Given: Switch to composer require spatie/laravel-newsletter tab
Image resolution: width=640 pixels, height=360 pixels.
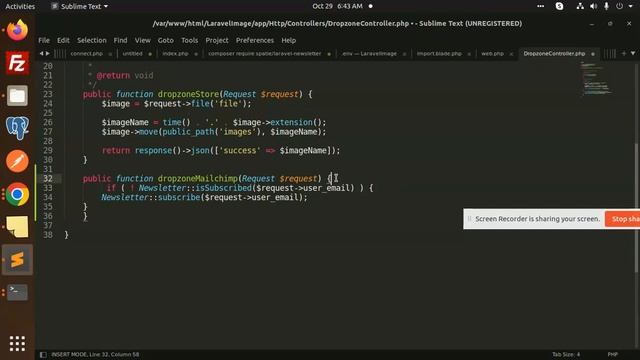Looking at the screenshot, I should [x=264, y=53].
